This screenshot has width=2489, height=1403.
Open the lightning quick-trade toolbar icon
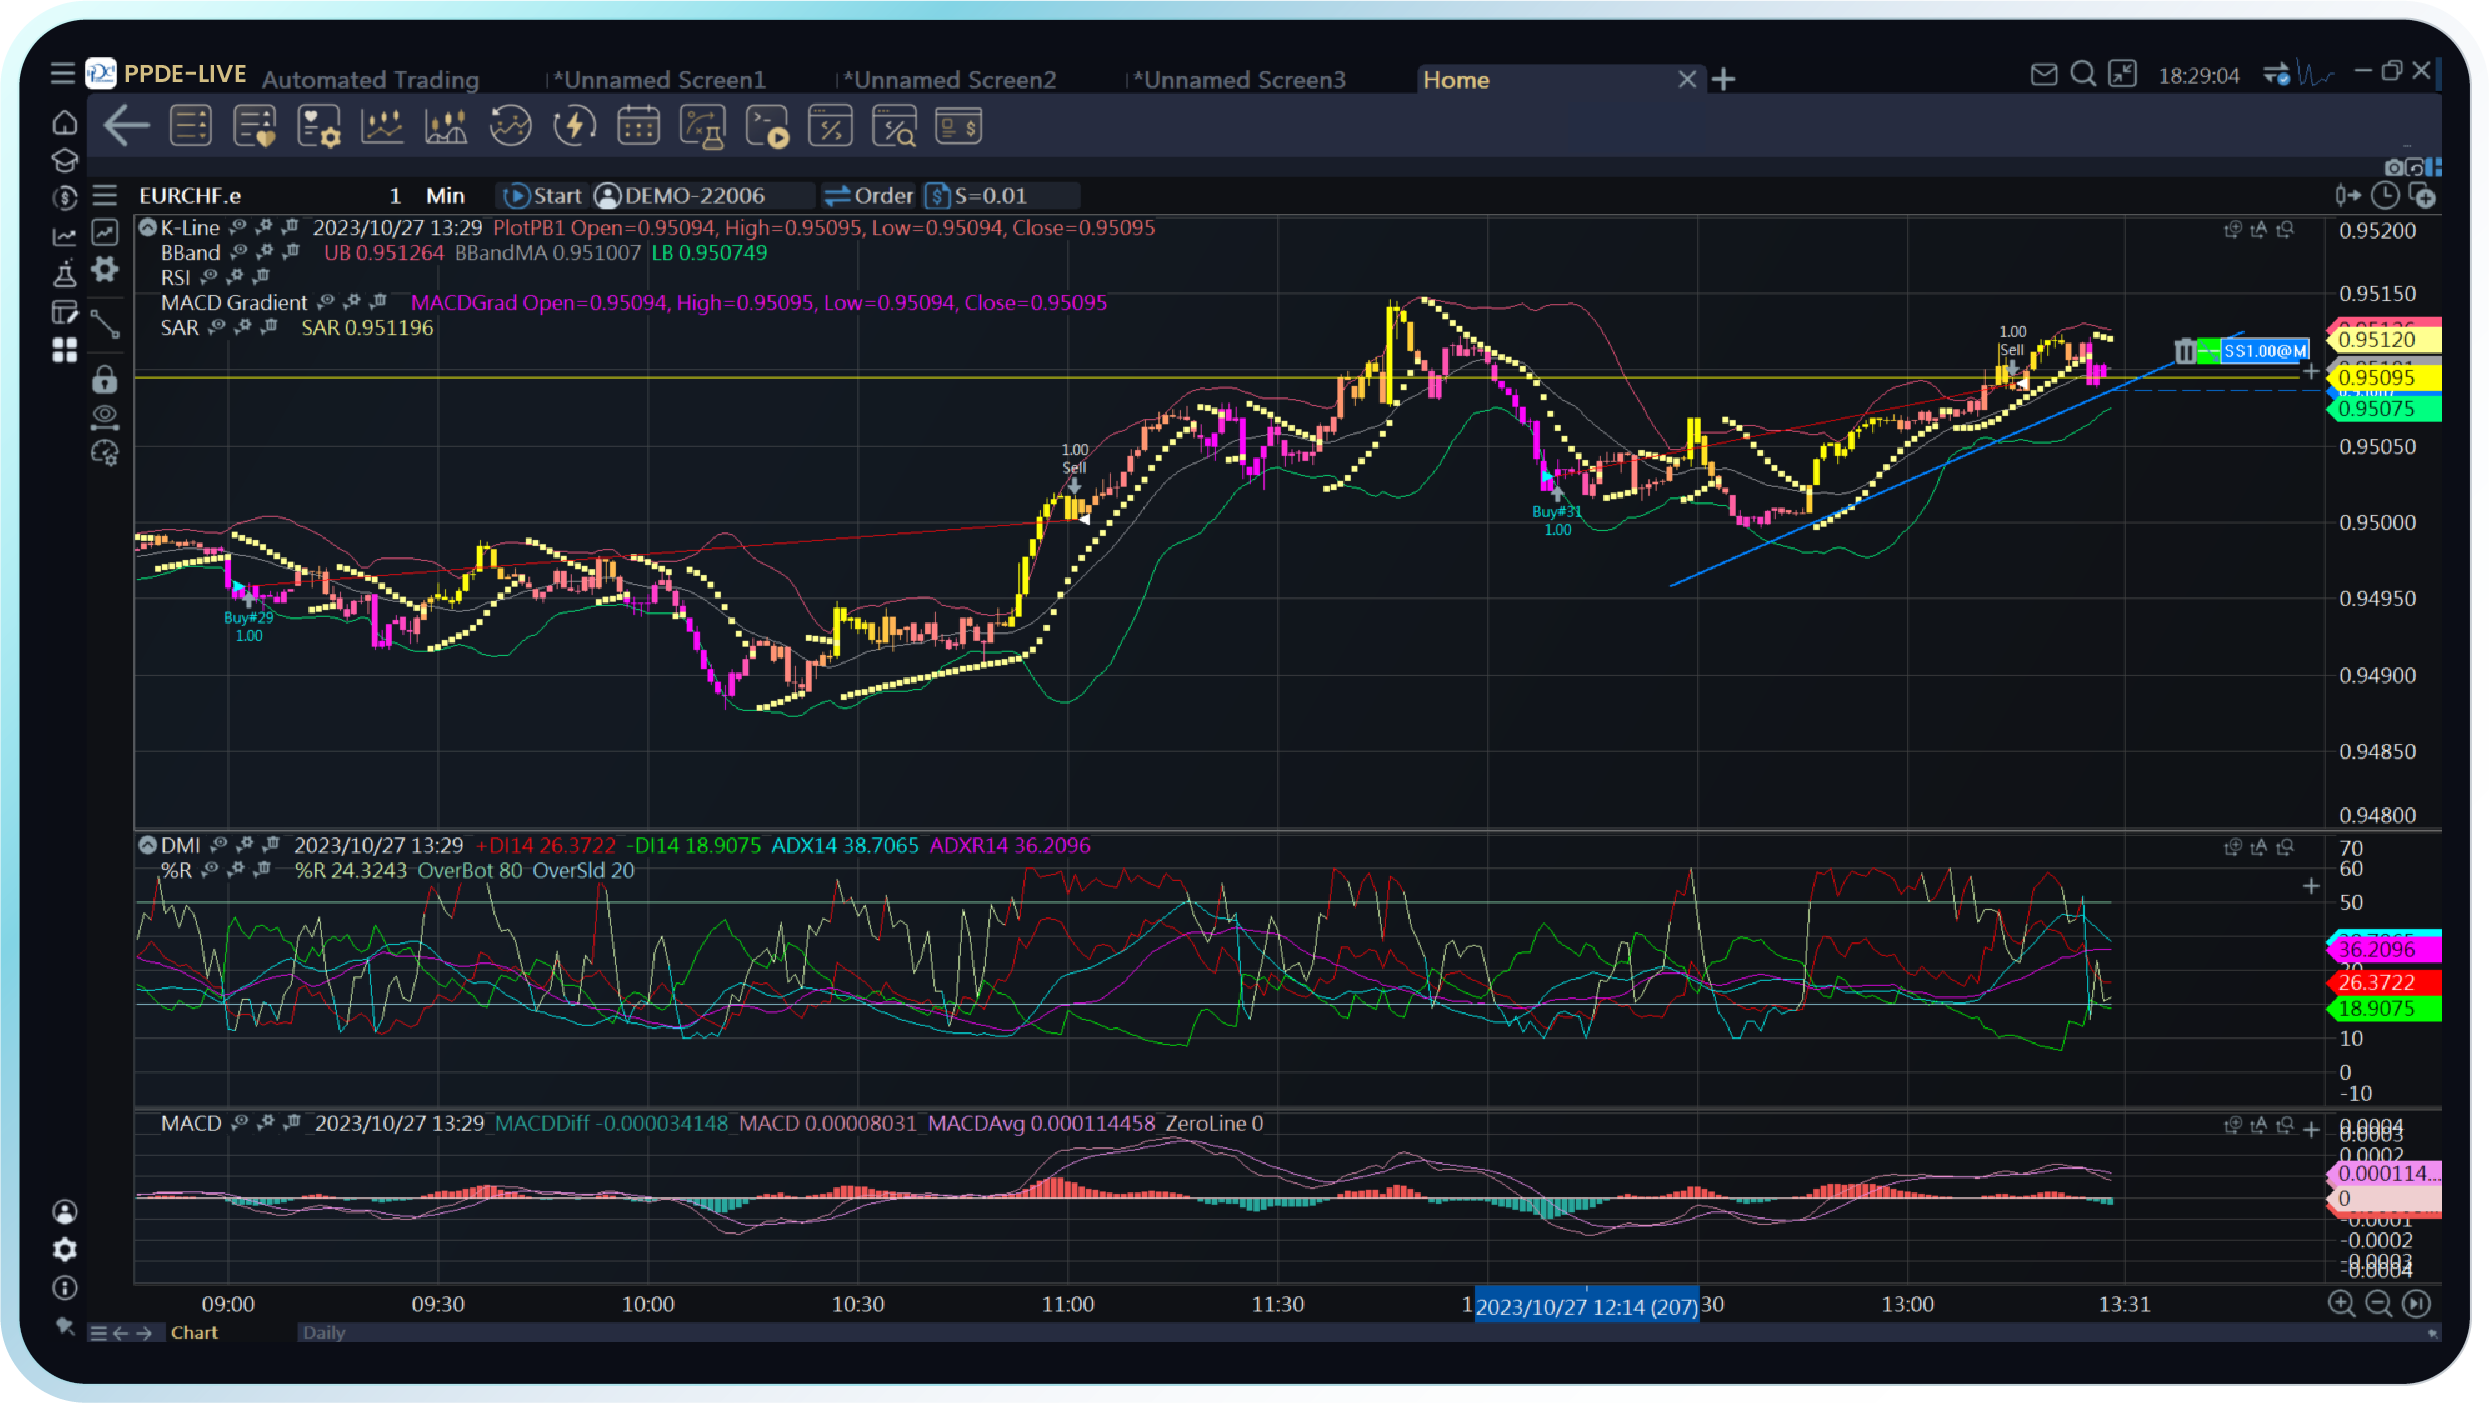[x=574, y=126]
